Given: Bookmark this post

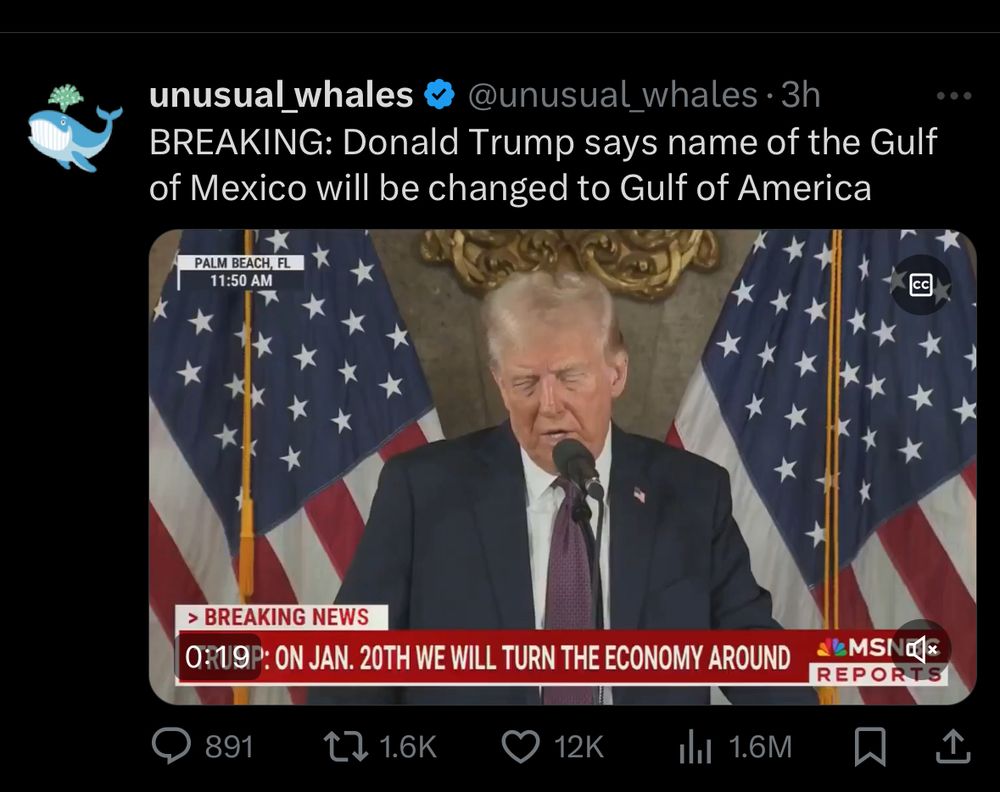Looking at the screenshot, I should point(870,746).
